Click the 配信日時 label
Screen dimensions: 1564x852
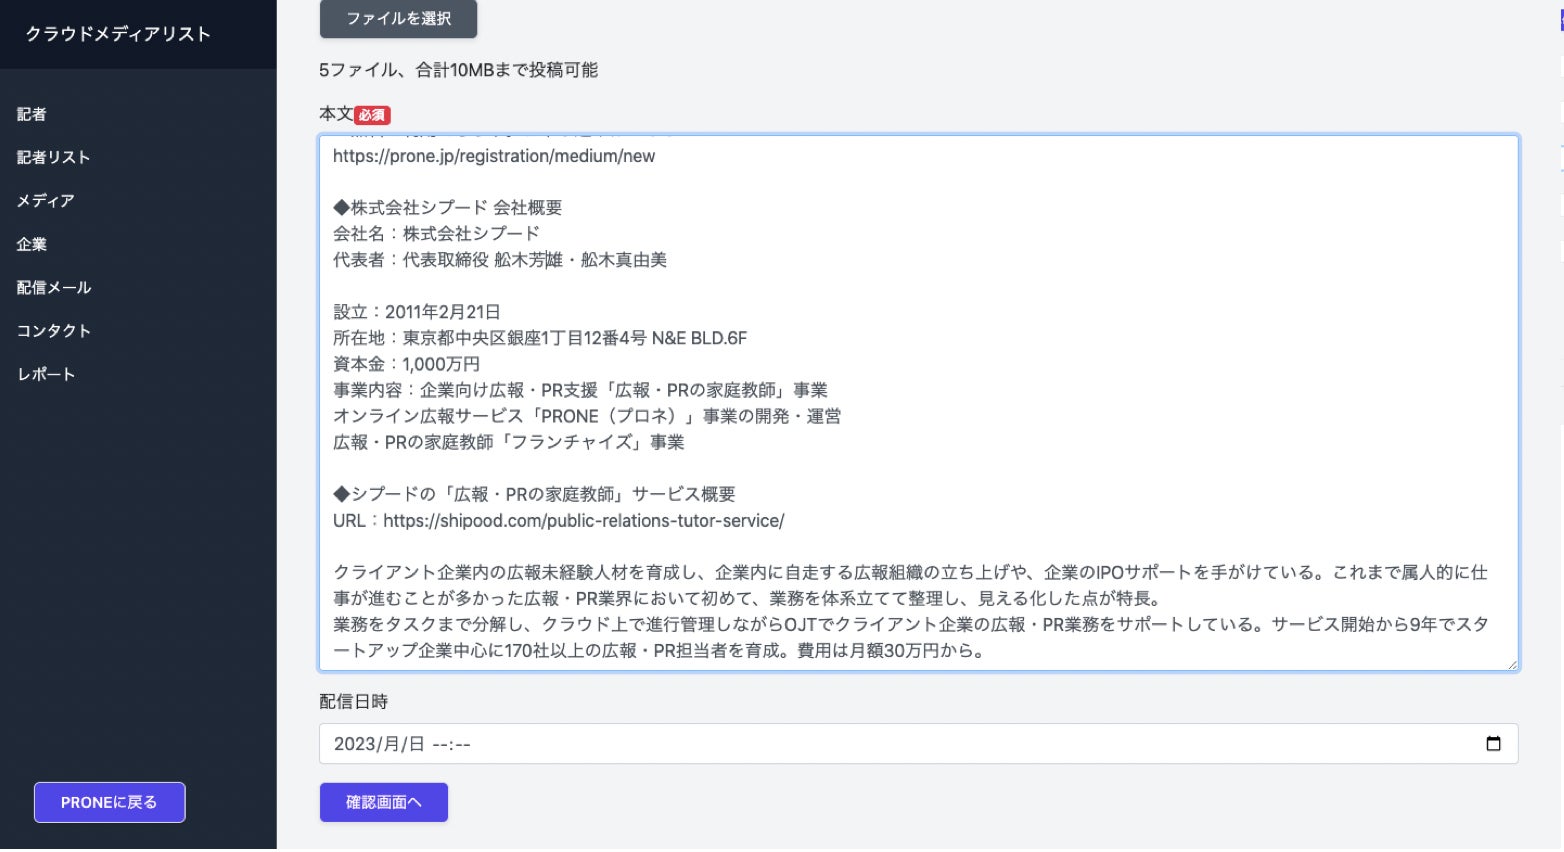click(x=354, y=701)
